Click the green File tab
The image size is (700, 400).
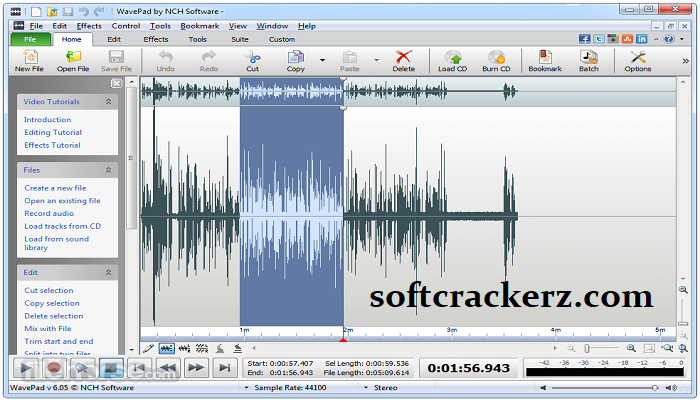[x=30, y=39]
